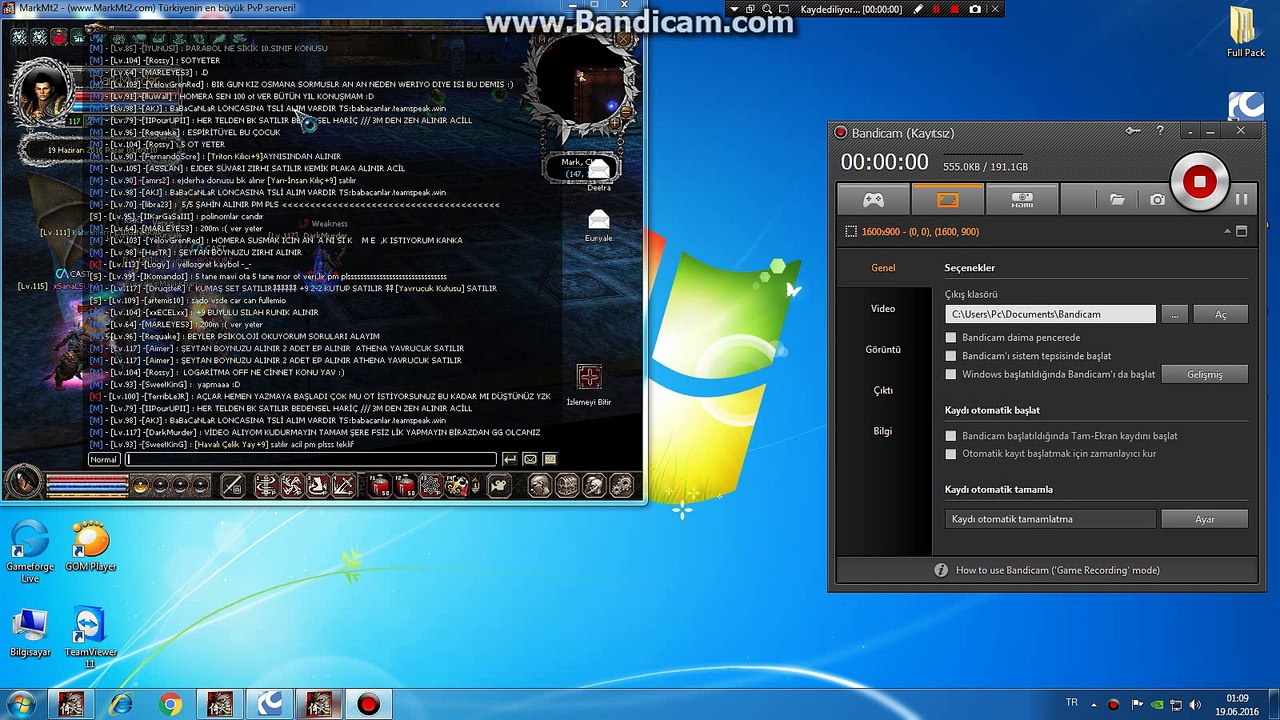Open the Görüntü settings tab

click(883, 350)
